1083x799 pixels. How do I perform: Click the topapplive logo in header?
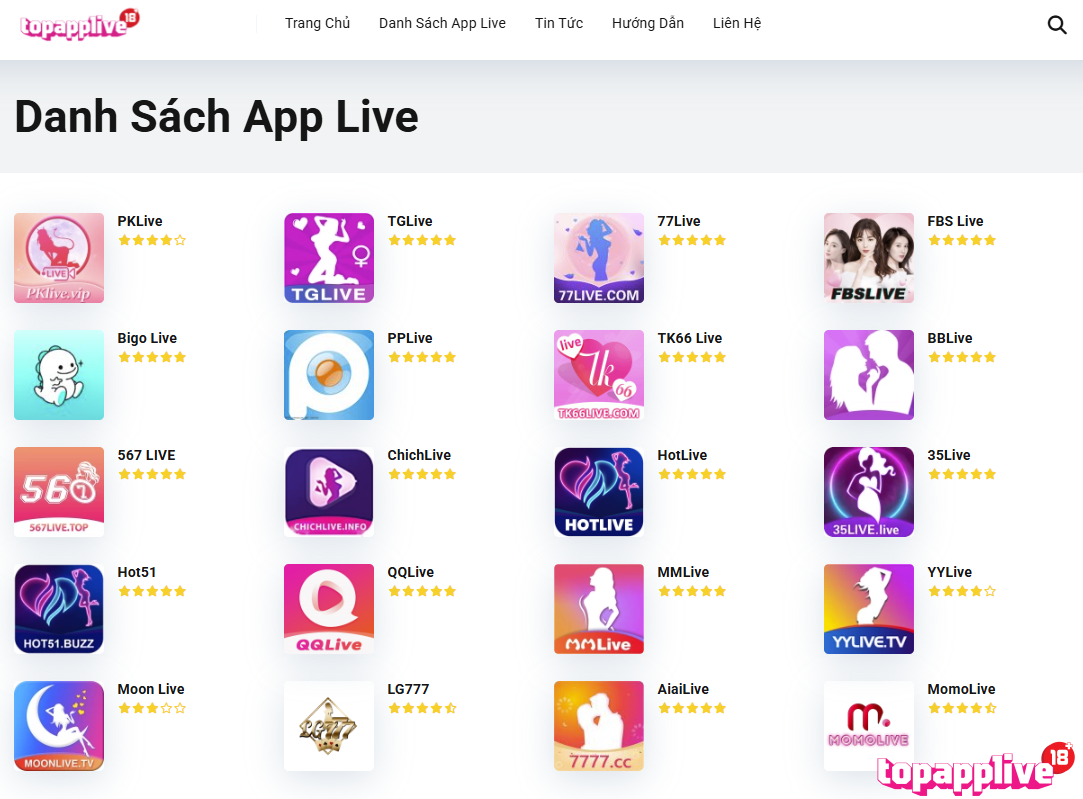point(79,24)
